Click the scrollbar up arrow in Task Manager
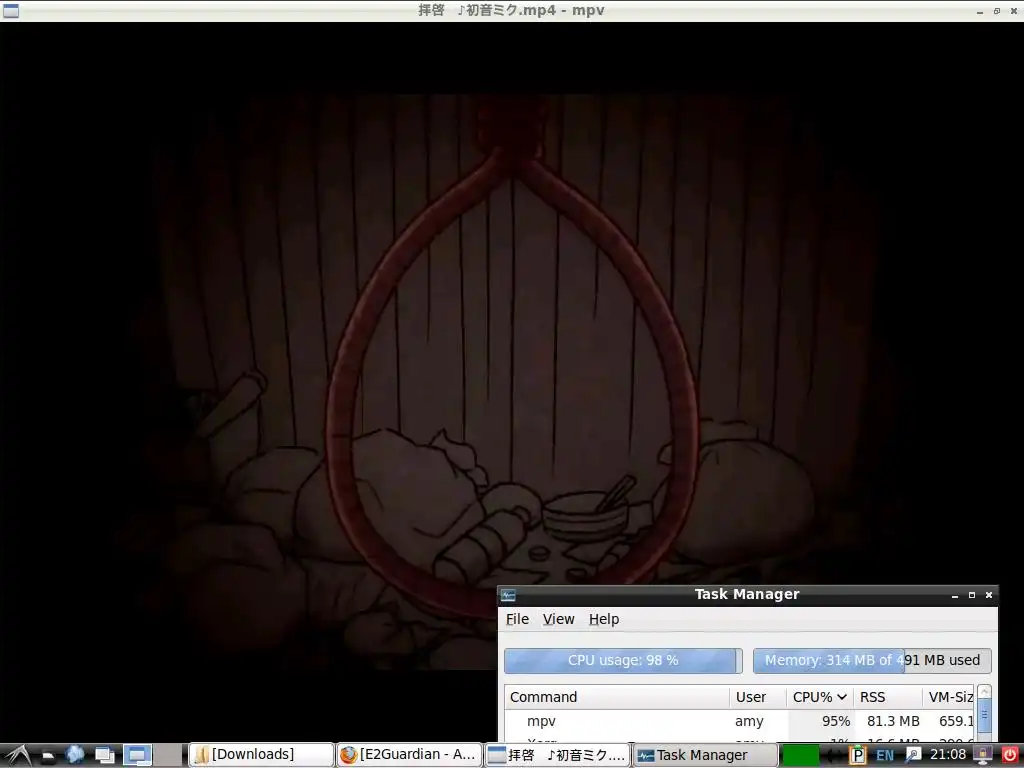Image resolution: width=1024 pixels, height=768 pixels. (984, 692)
